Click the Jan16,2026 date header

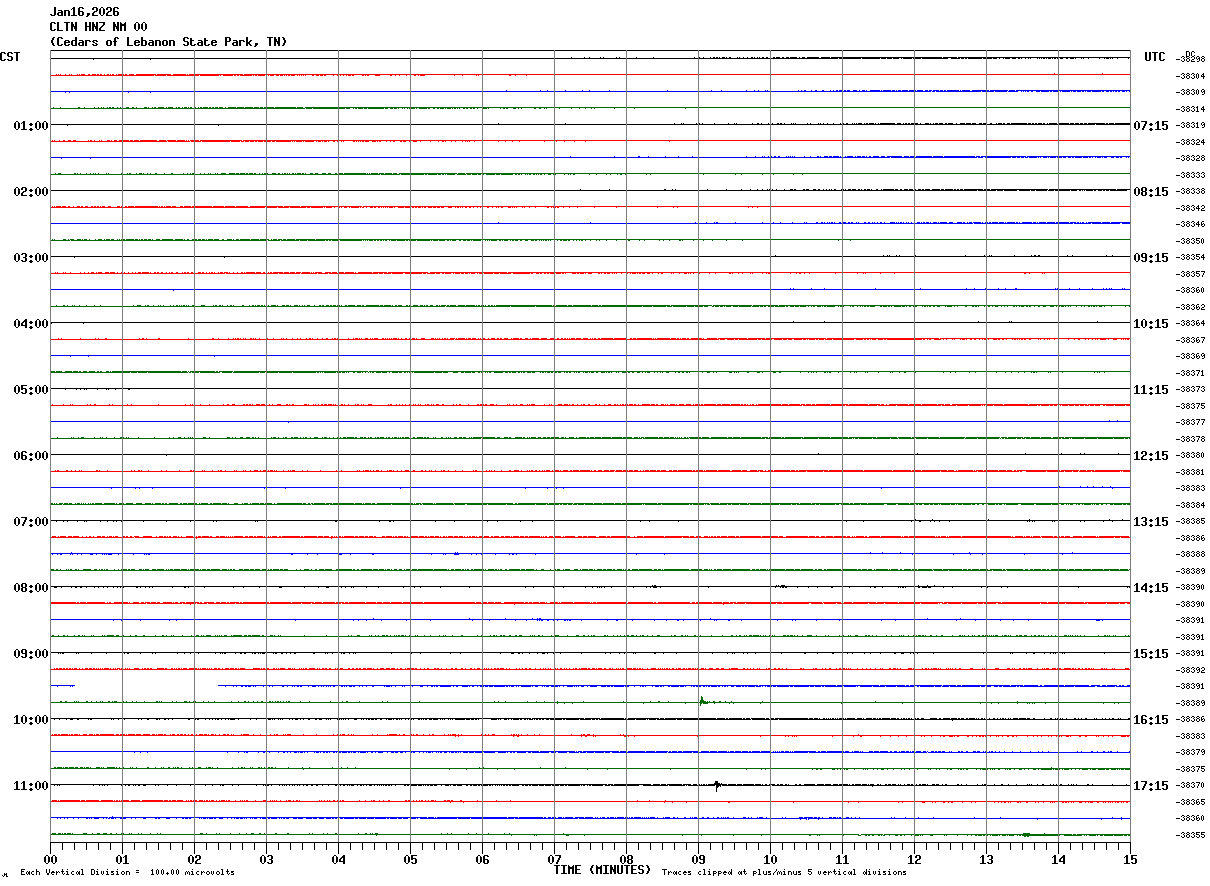(x=84, y=12)
